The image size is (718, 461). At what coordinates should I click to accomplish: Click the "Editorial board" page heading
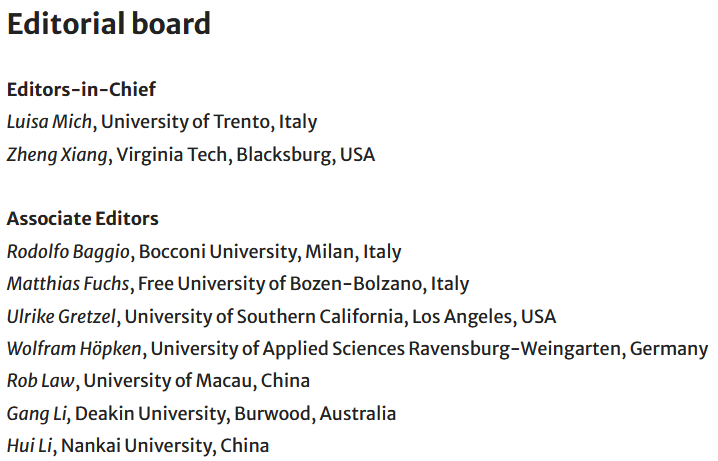click(x=109, y=24)
